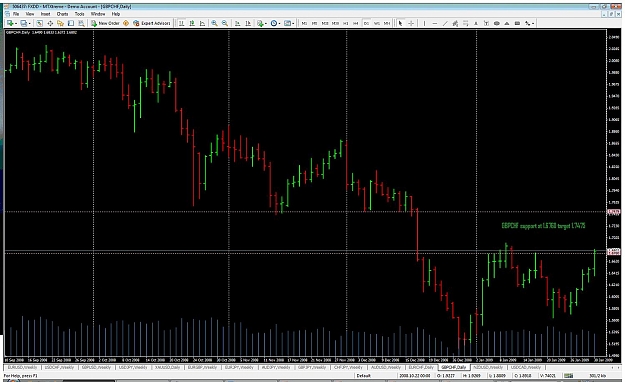Select the Text drawing tool
Image resolution: width=625 pixels, height=382 pixels.
pos(476,23)
